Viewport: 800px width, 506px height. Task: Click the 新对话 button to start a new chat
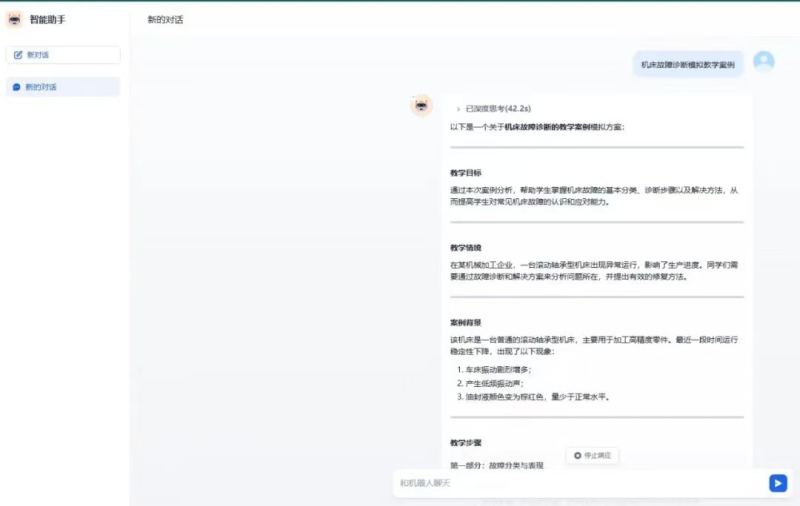pos(63,55)
